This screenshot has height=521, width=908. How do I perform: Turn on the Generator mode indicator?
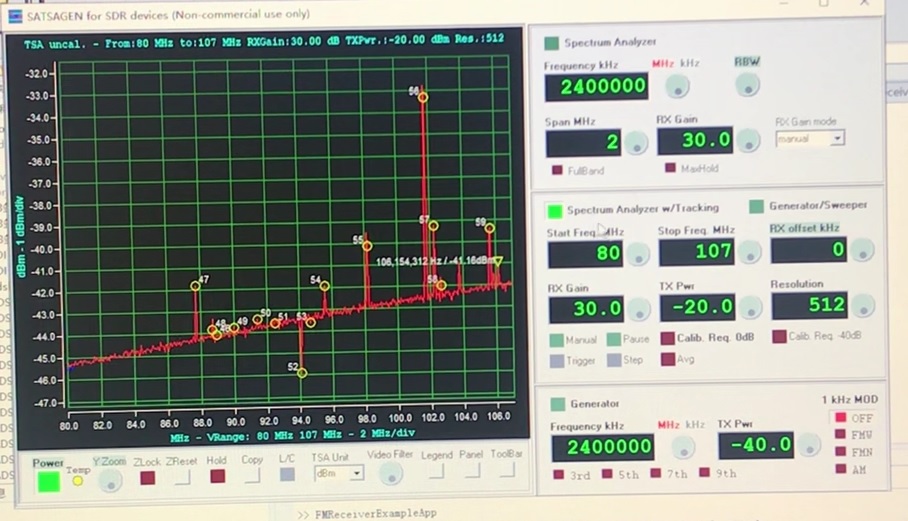point(555,405)
